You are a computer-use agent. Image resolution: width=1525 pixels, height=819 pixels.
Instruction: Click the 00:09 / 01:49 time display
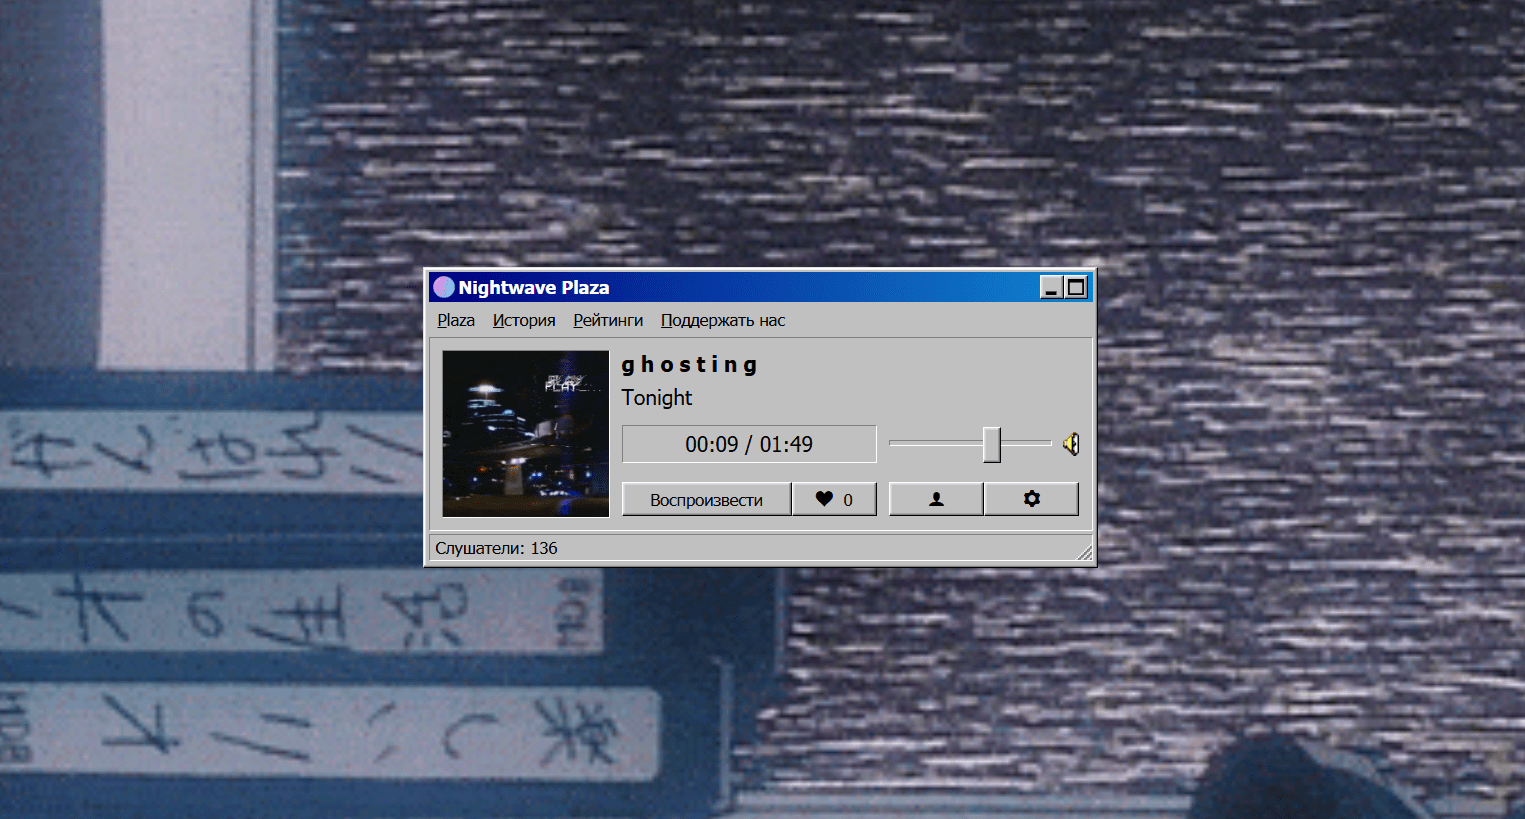pos(749,444)
